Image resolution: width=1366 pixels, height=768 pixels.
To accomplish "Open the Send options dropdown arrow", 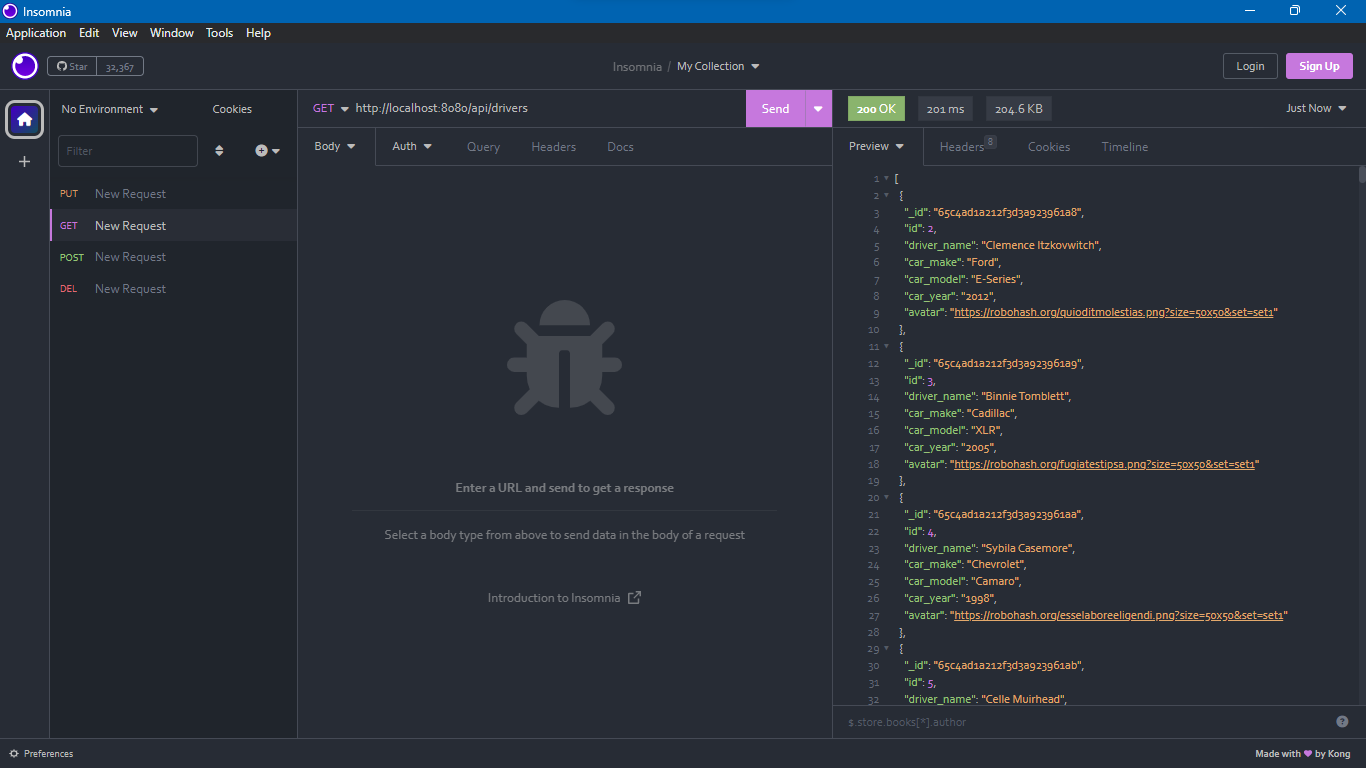I will [819, 109].
